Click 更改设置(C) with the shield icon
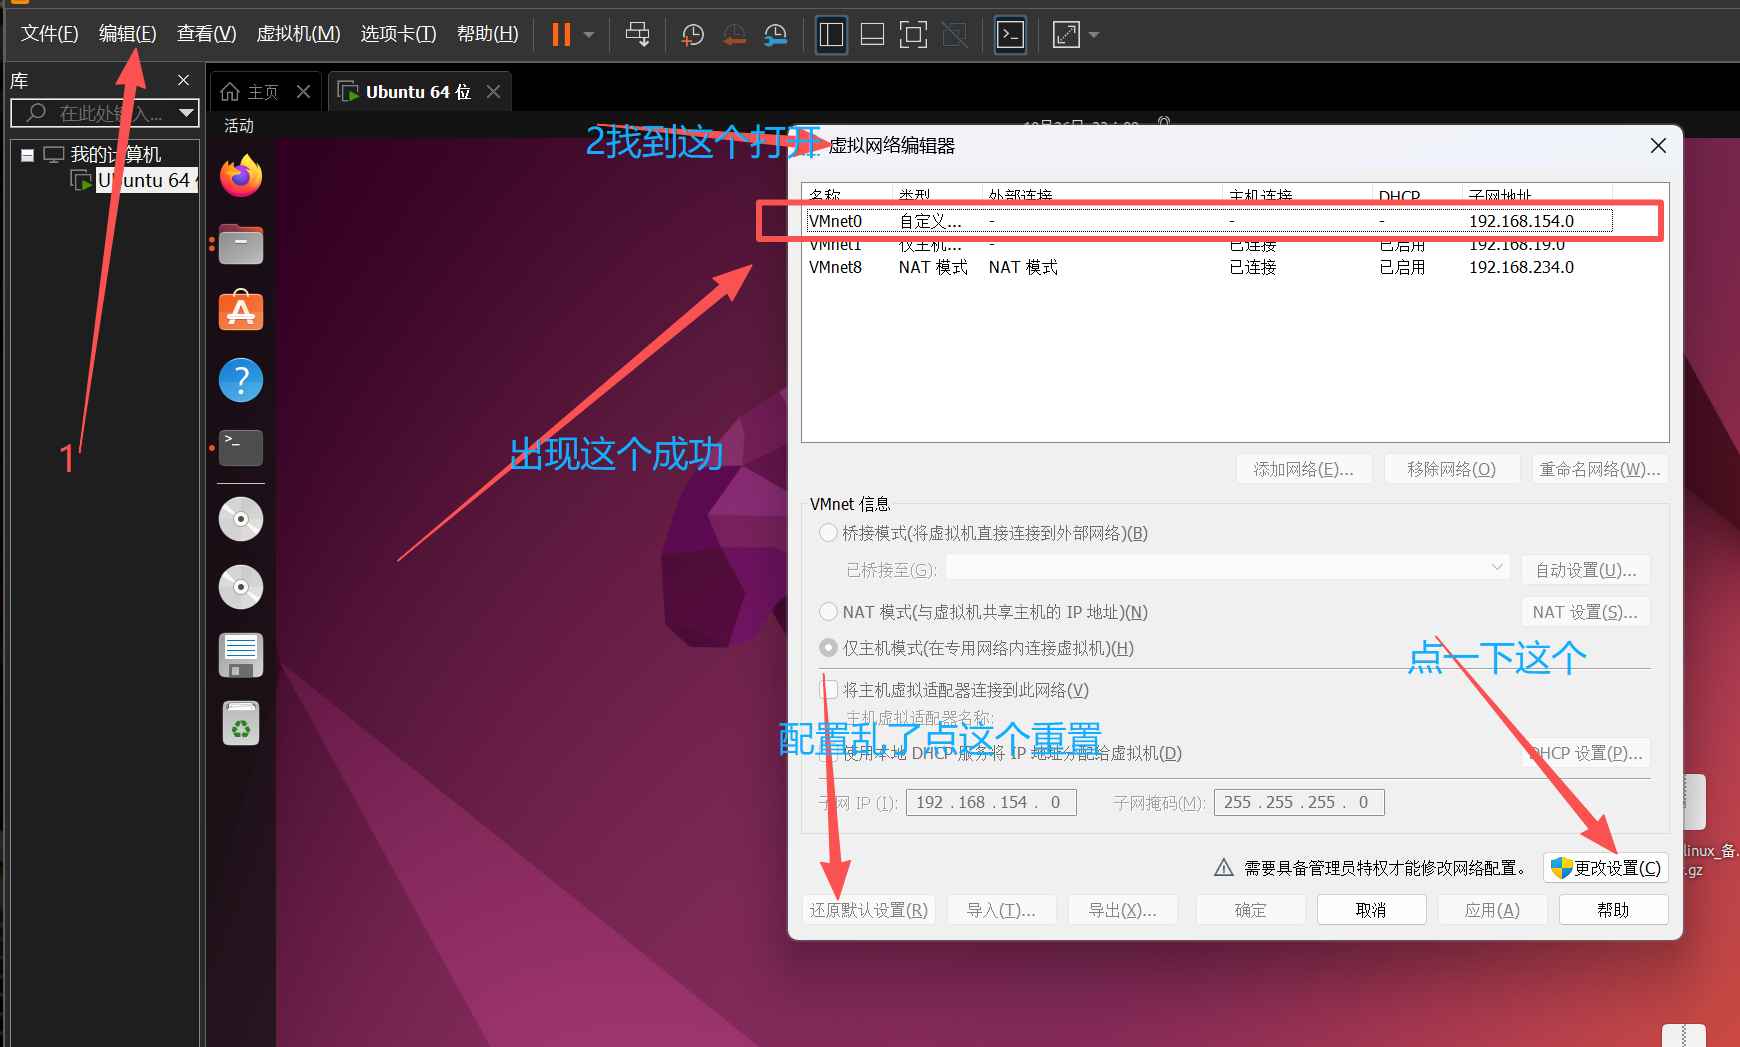 (x=1606, y=868)
